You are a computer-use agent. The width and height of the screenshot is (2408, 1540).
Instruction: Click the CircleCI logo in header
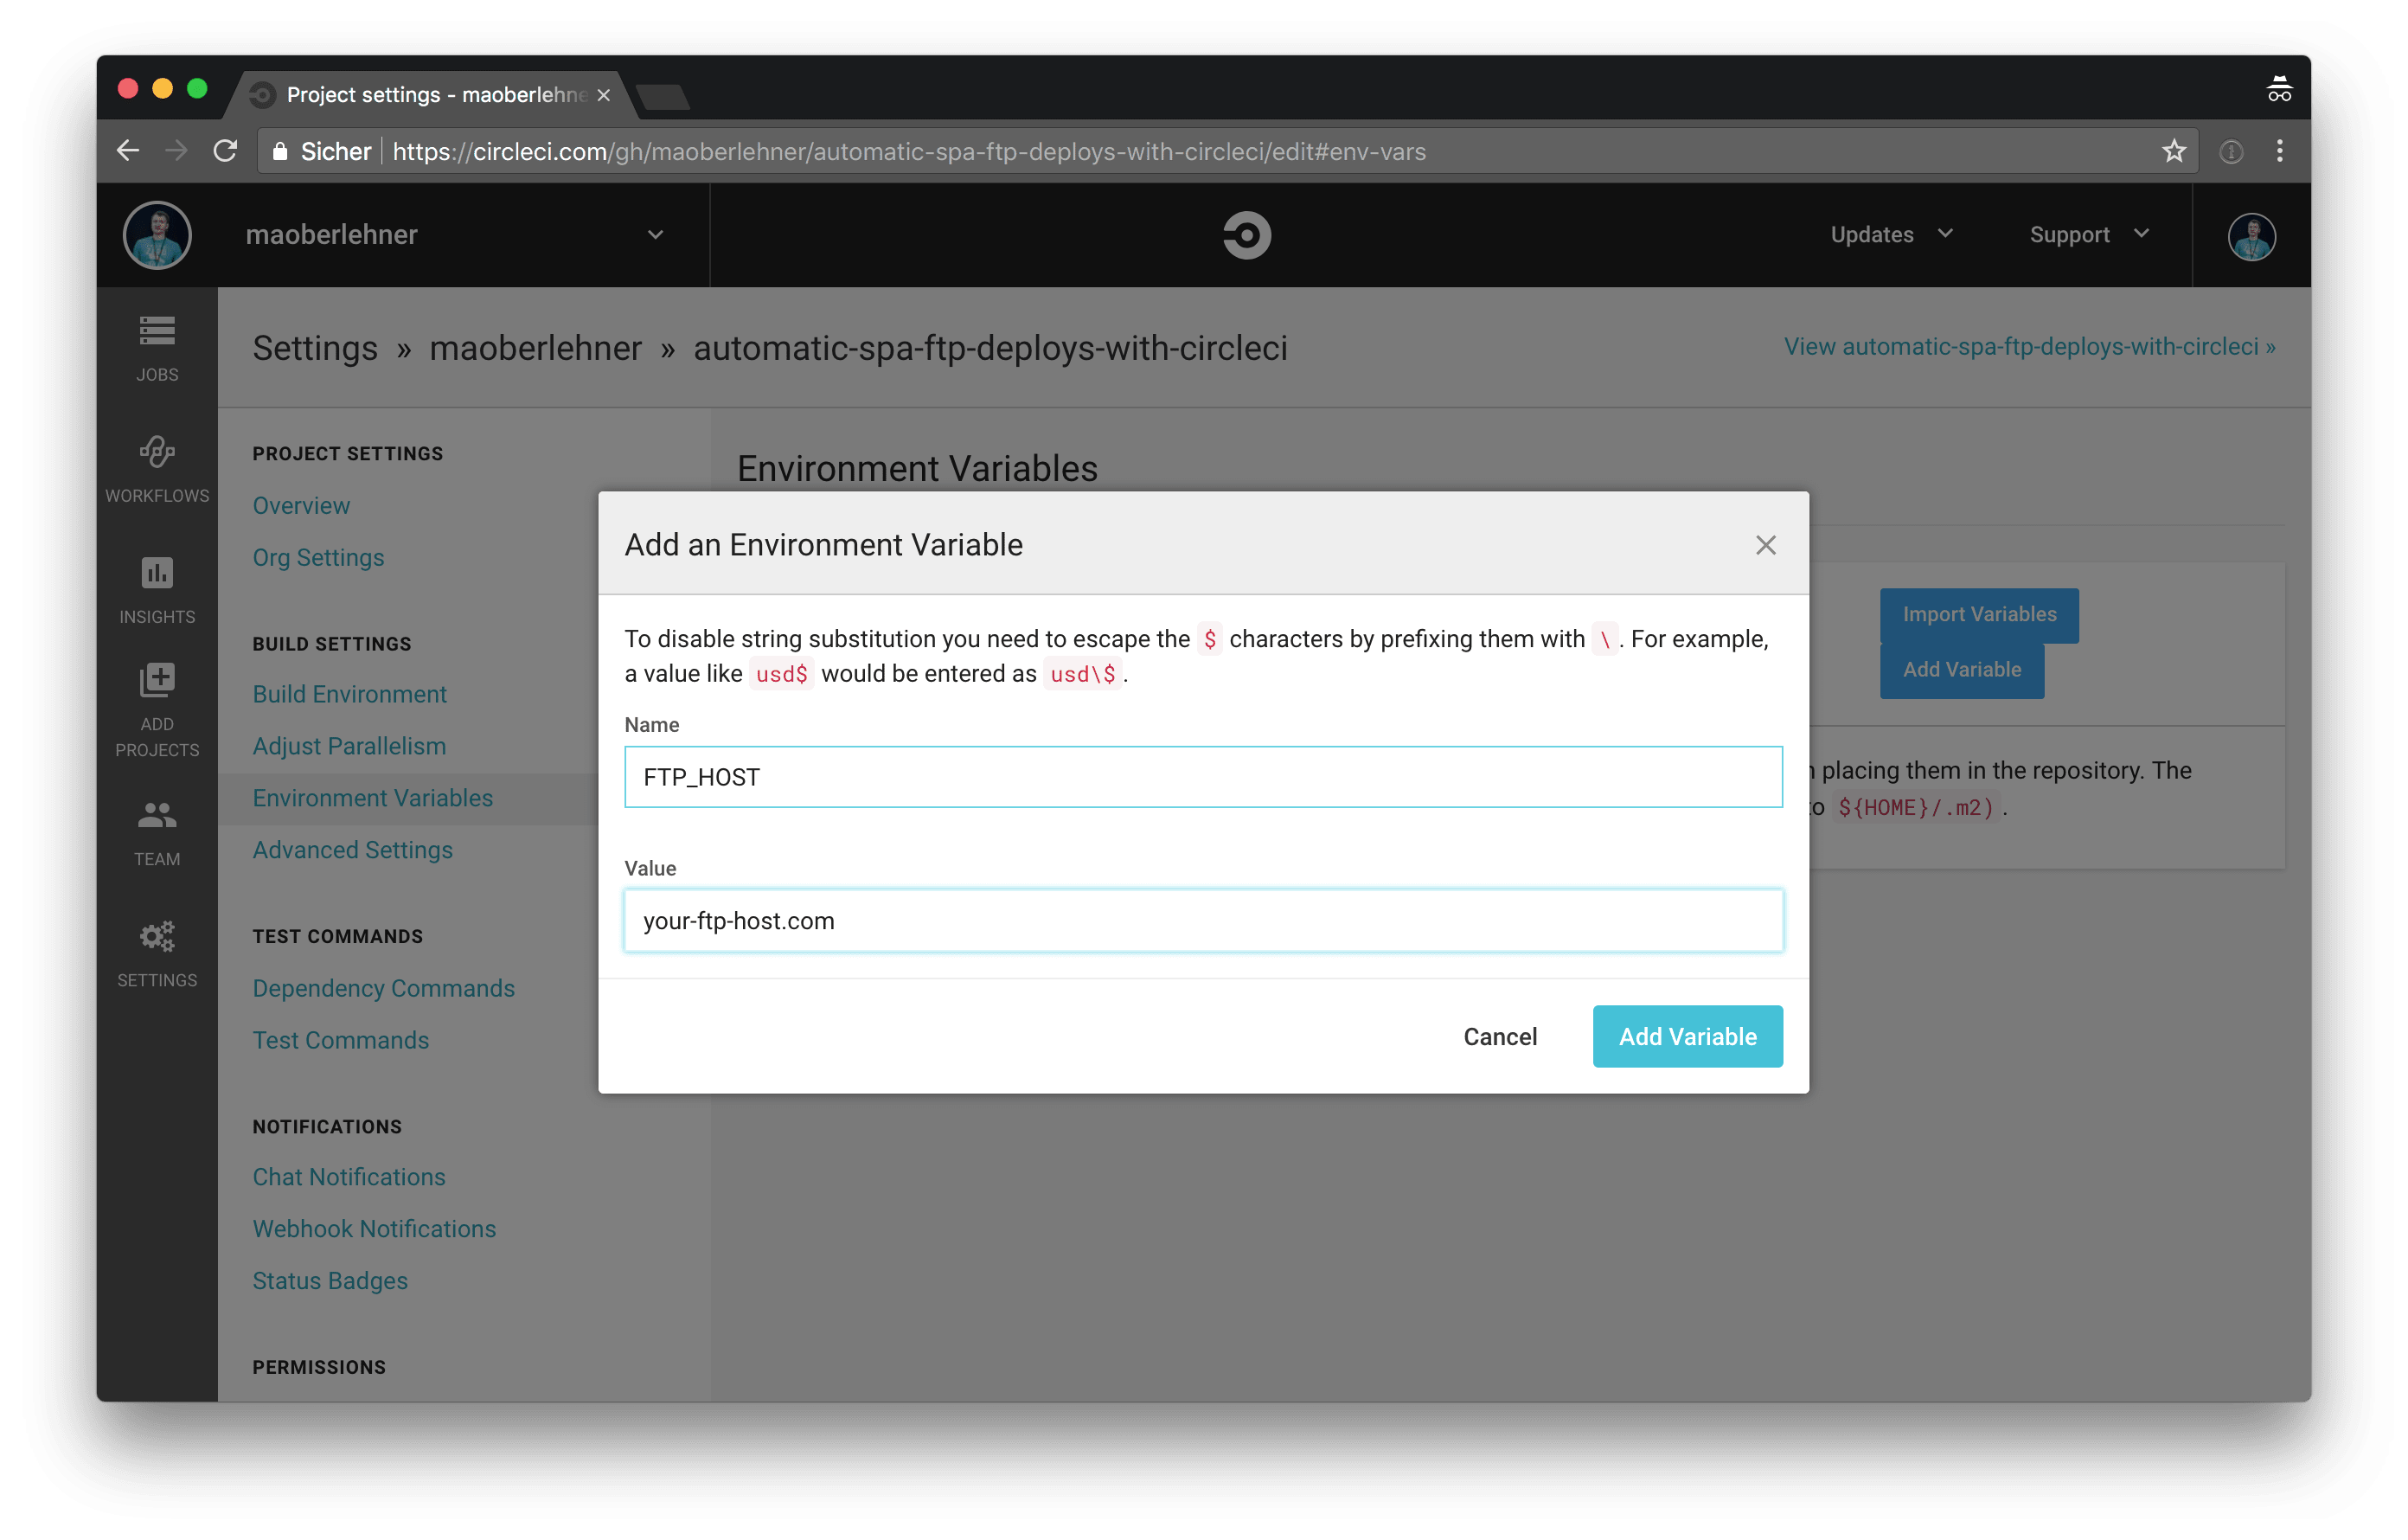click(1246, 235)
